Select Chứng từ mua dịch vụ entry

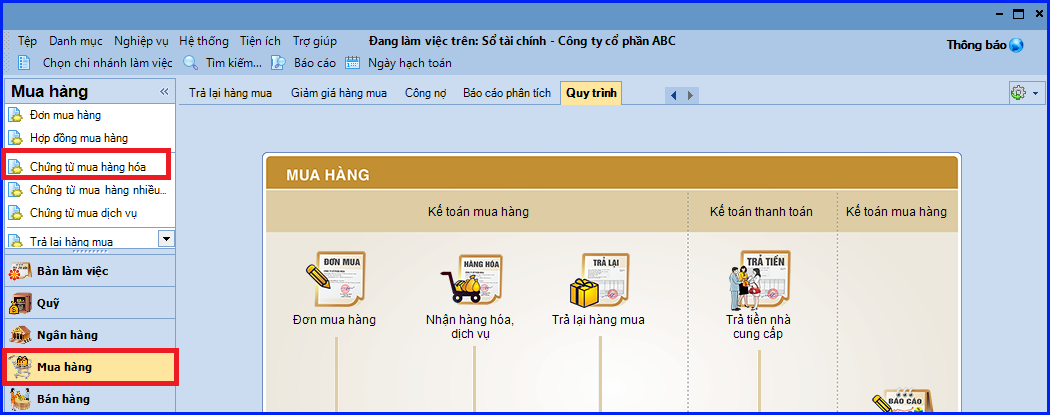click(84, 214)
